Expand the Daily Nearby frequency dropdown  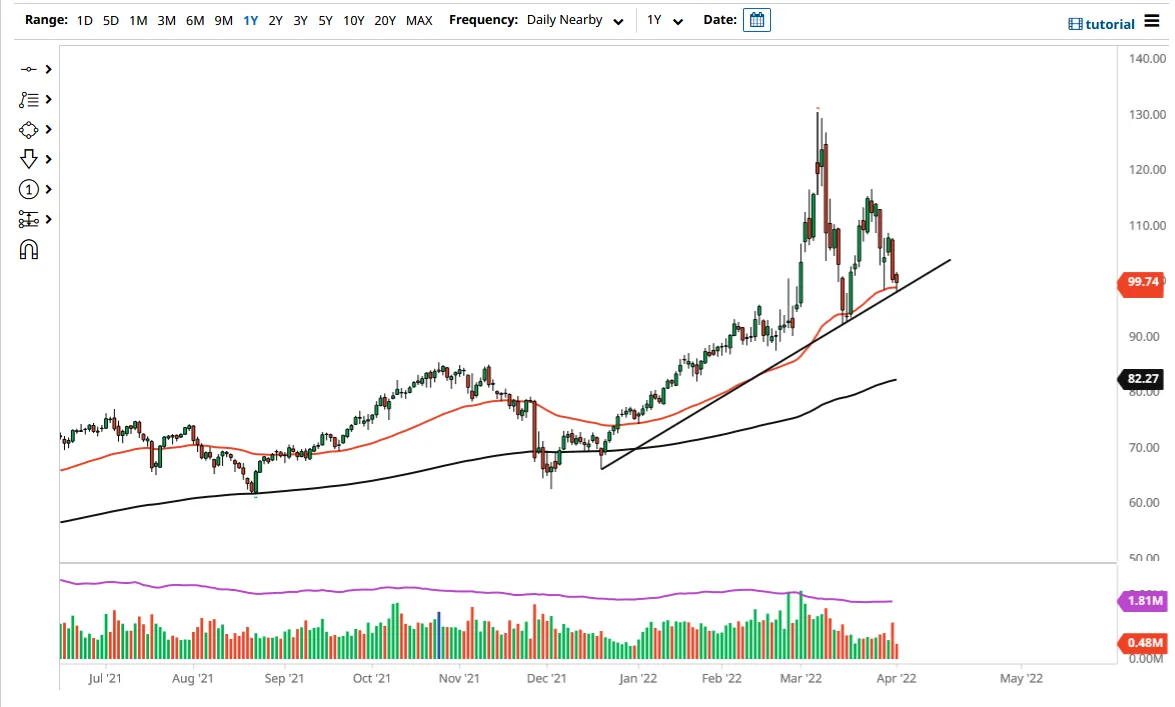pos(575,20)
